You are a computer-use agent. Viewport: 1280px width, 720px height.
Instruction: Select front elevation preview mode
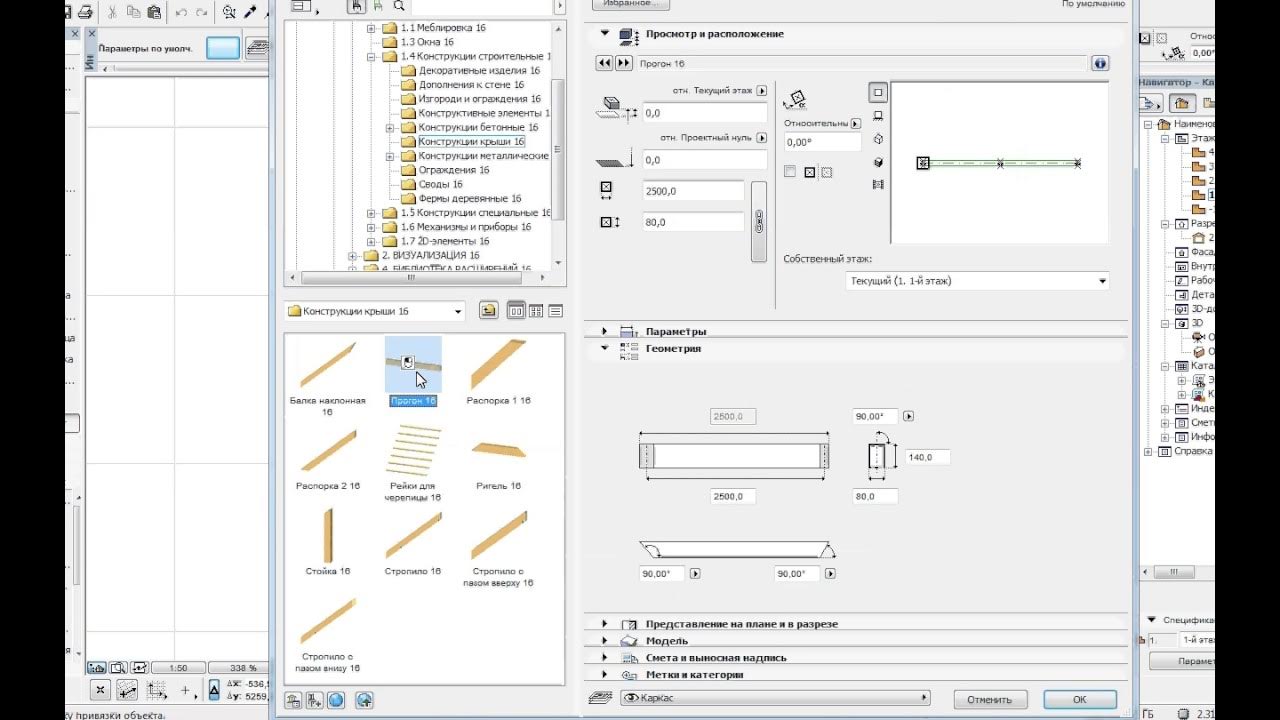(878, 116)
